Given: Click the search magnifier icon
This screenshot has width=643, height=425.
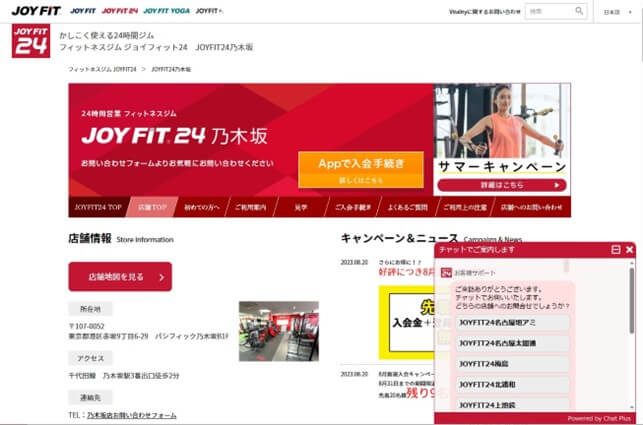Looking at the screenshot, I should (579, 11).
